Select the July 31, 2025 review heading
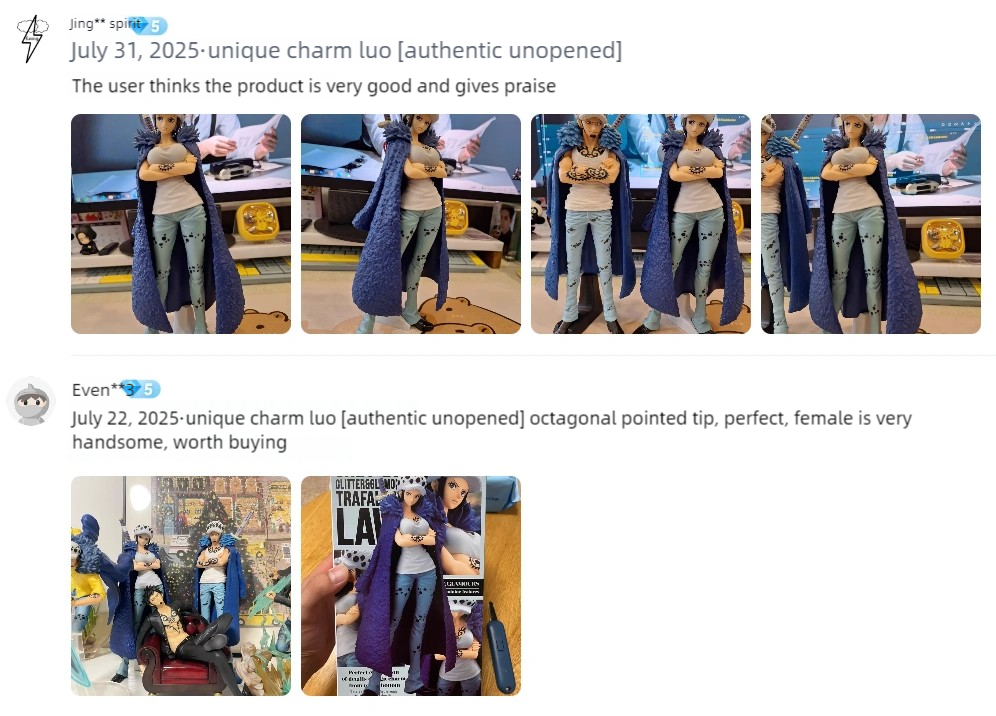Viewport: 996px width, 716px height. [x=346, y=50]
